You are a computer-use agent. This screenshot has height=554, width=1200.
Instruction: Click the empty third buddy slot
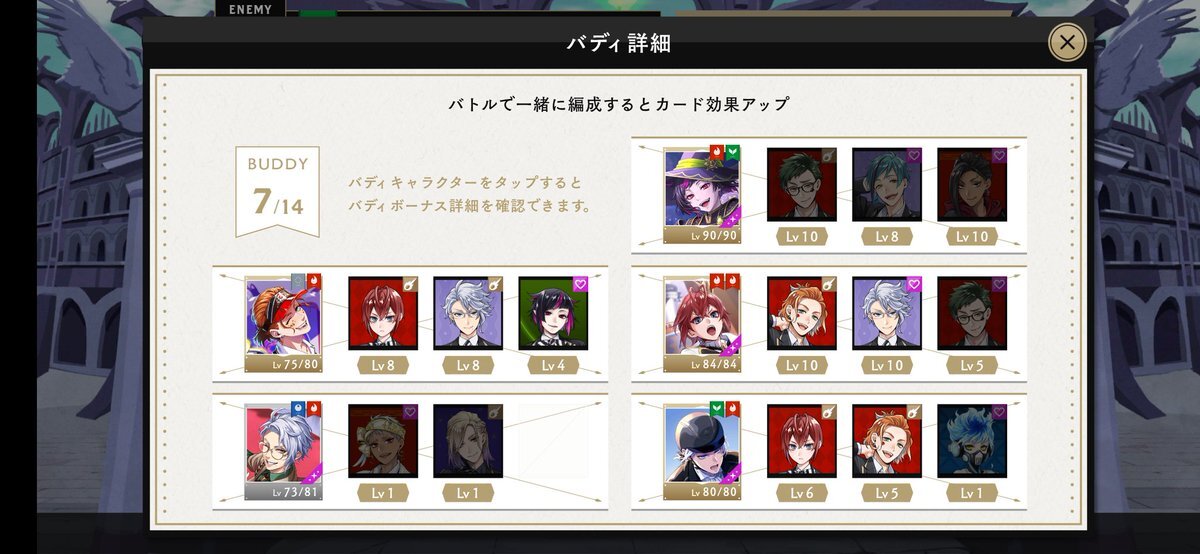[553, 440]
